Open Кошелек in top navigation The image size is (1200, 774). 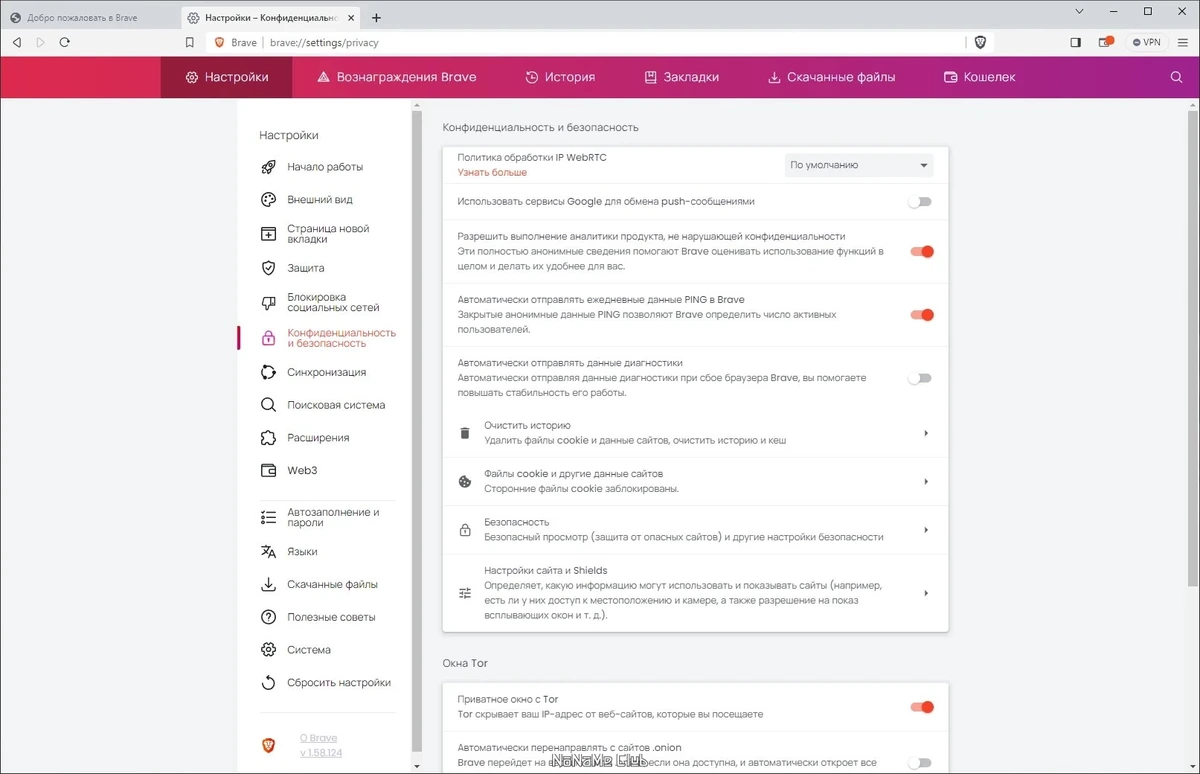point(979,77)
